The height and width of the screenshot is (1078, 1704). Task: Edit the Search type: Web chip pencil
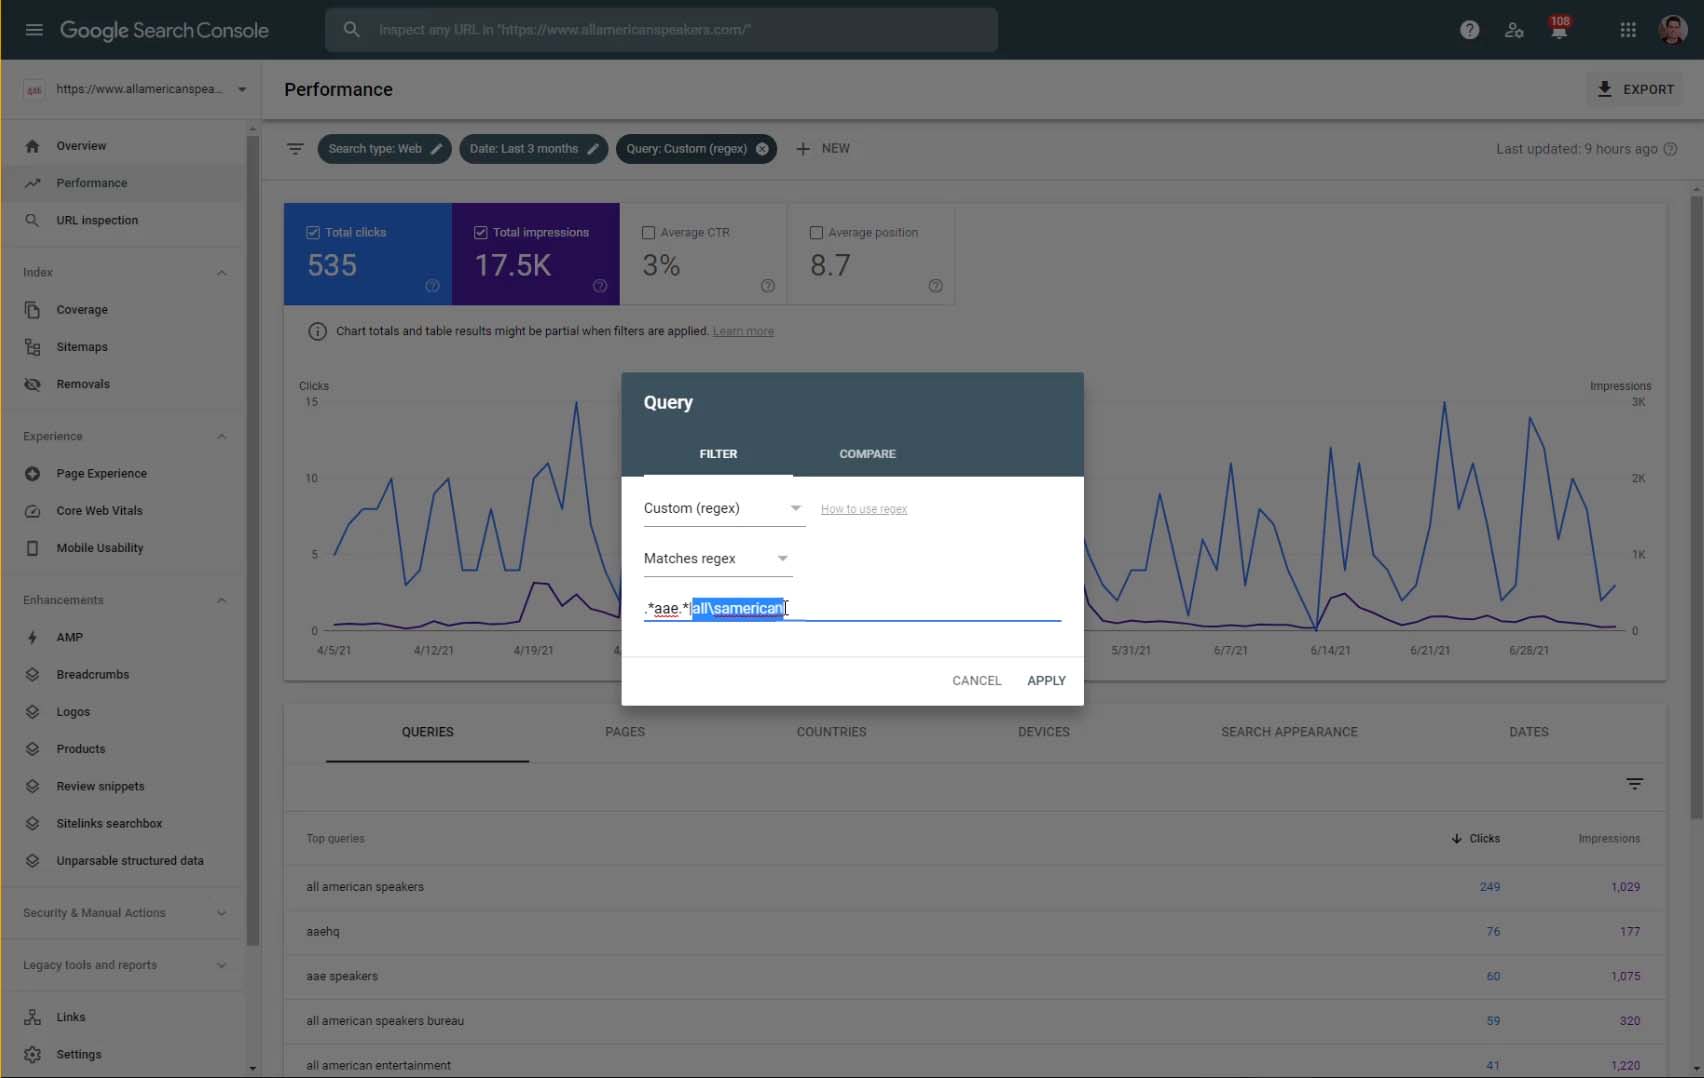tap(436, 149)
